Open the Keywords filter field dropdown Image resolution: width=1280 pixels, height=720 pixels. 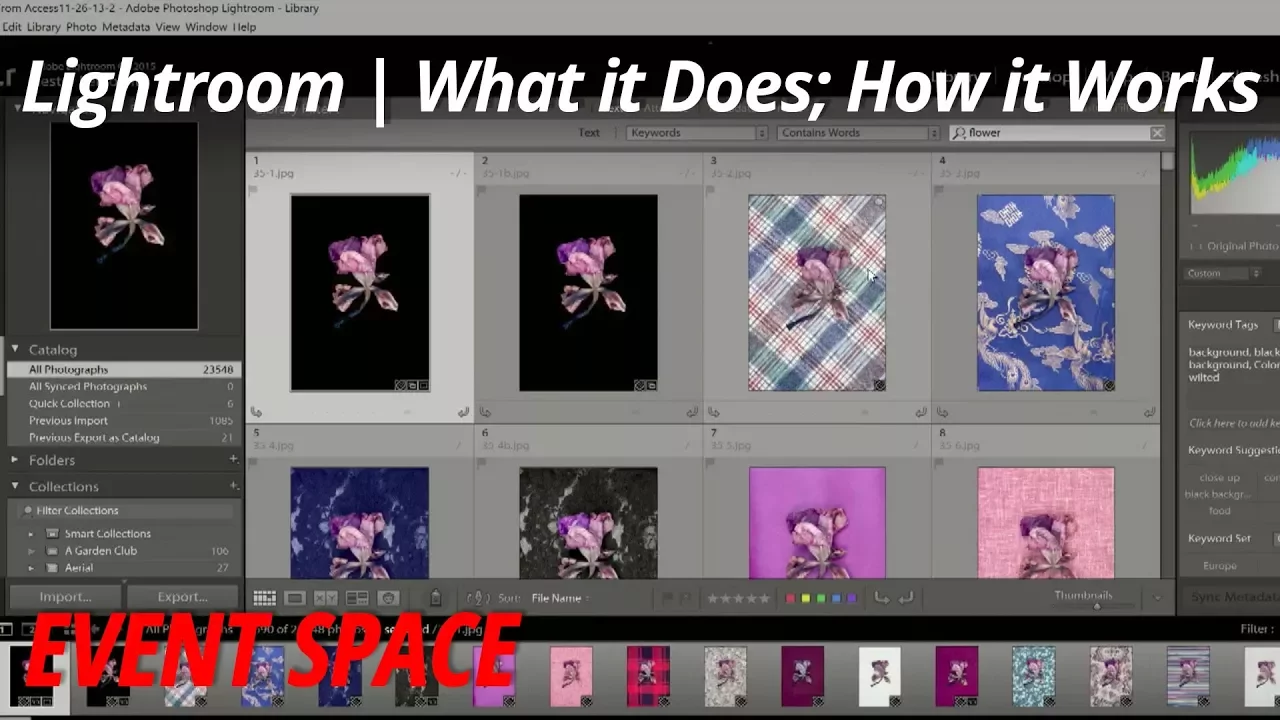697,133
